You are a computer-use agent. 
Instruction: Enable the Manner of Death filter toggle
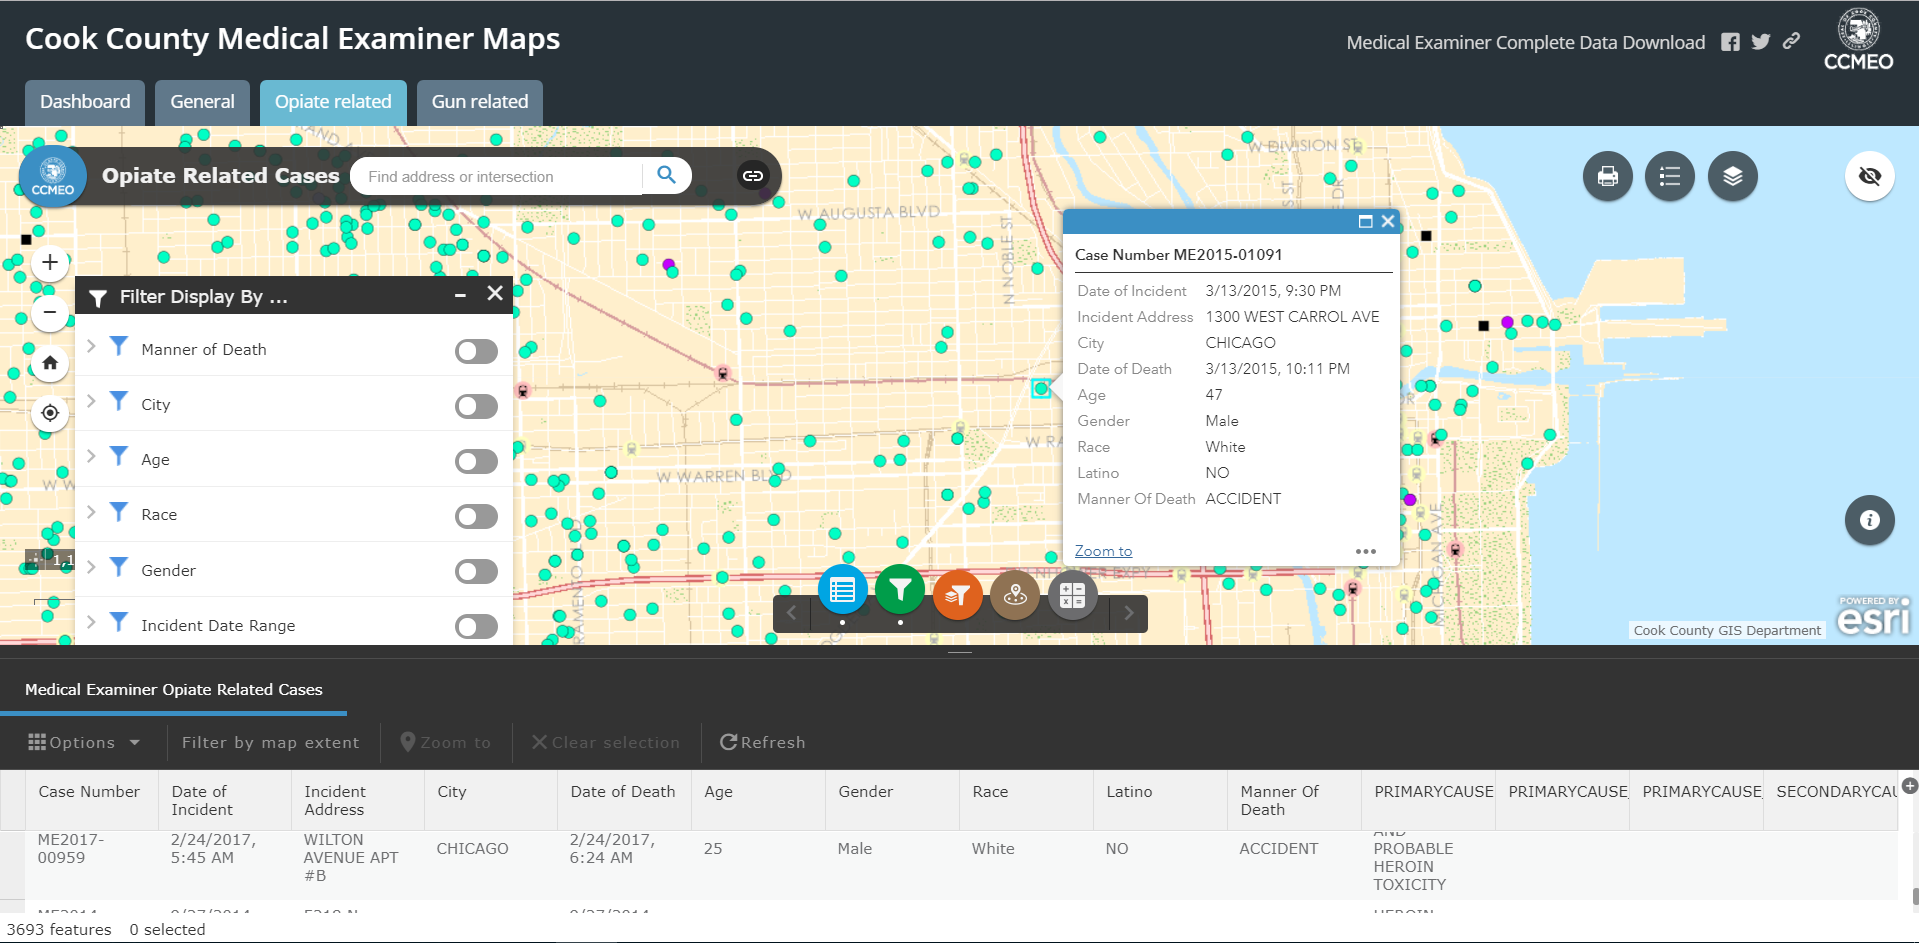click(476, 351)
